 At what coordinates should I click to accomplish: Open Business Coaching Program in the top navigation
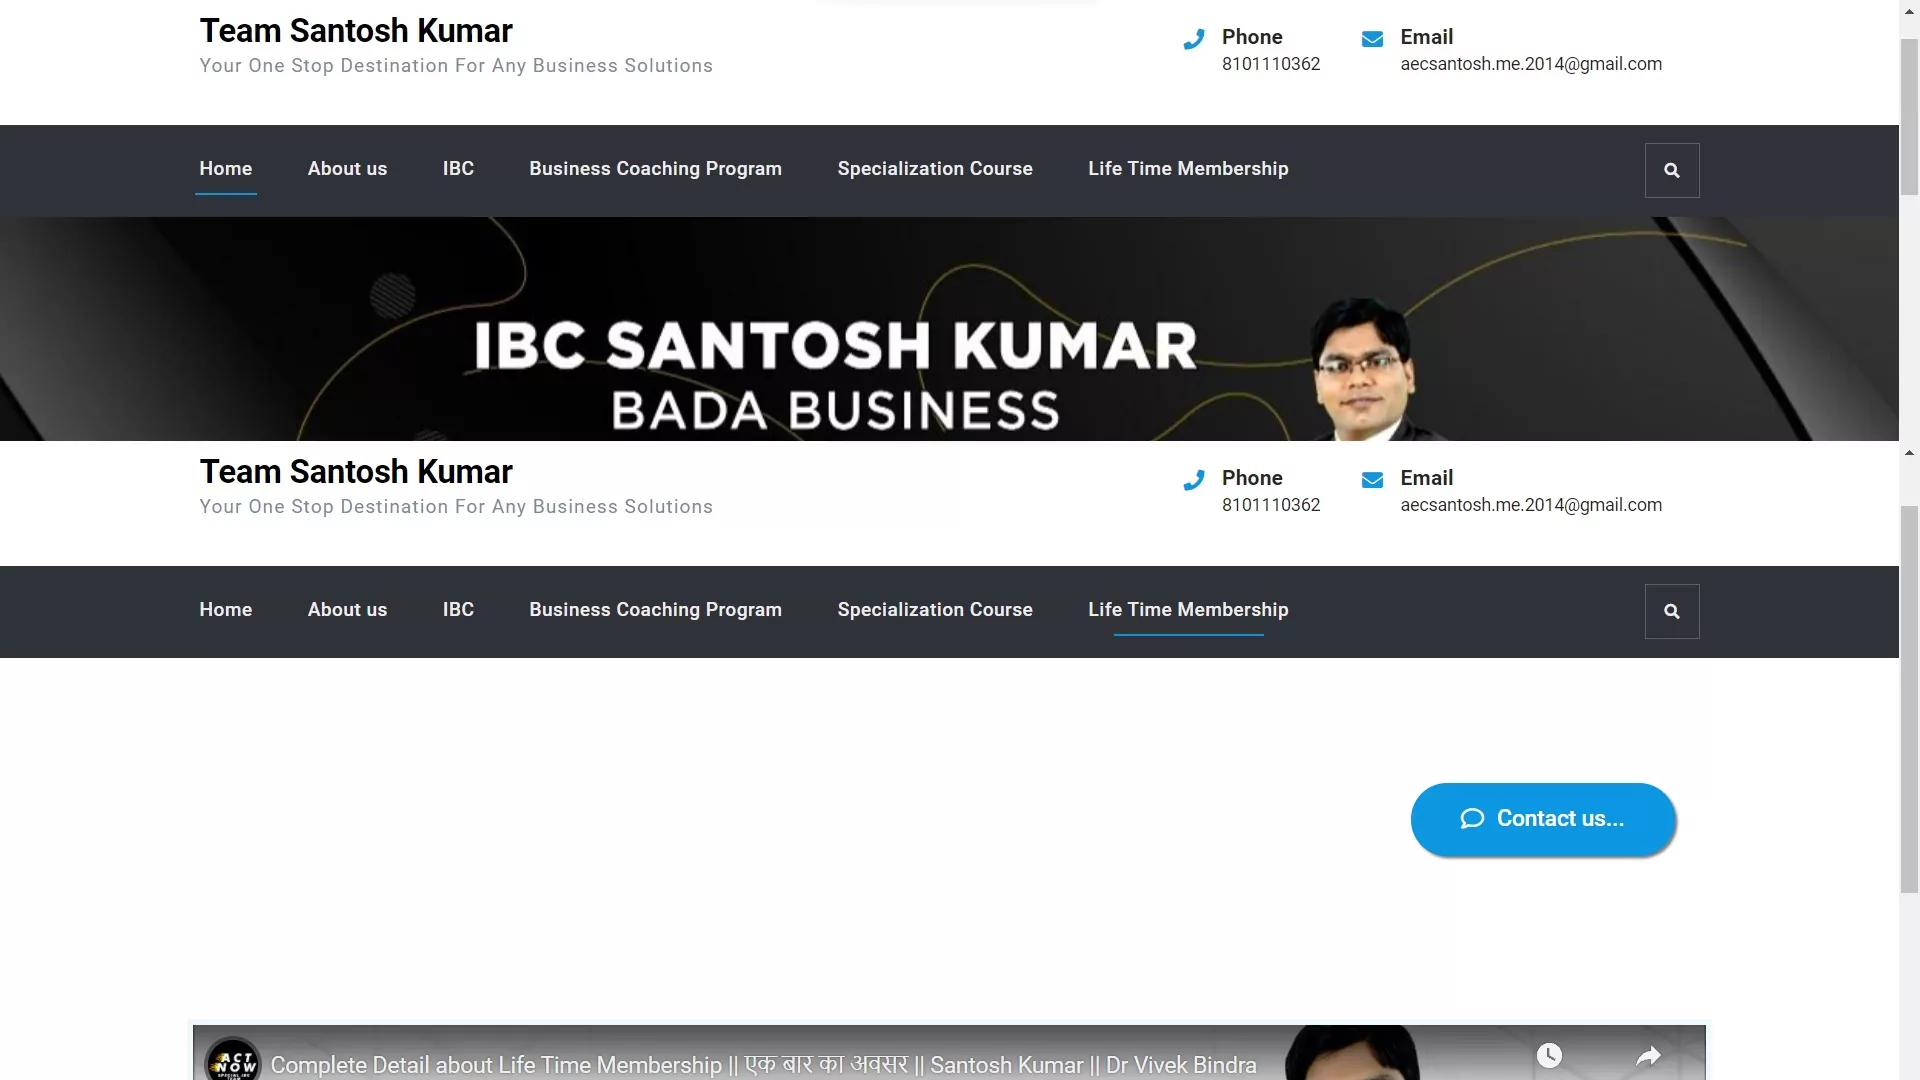[655, 169]
